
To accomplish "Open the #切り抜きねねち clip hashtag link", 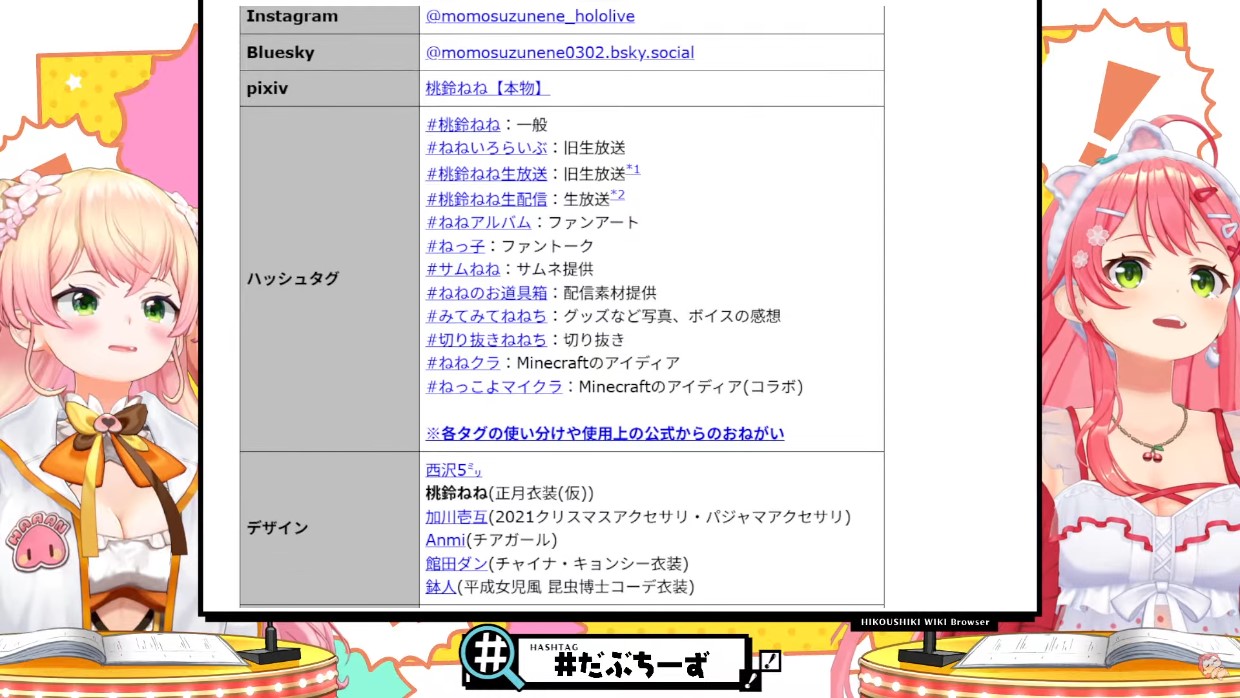I will click(x=487, y=340).
